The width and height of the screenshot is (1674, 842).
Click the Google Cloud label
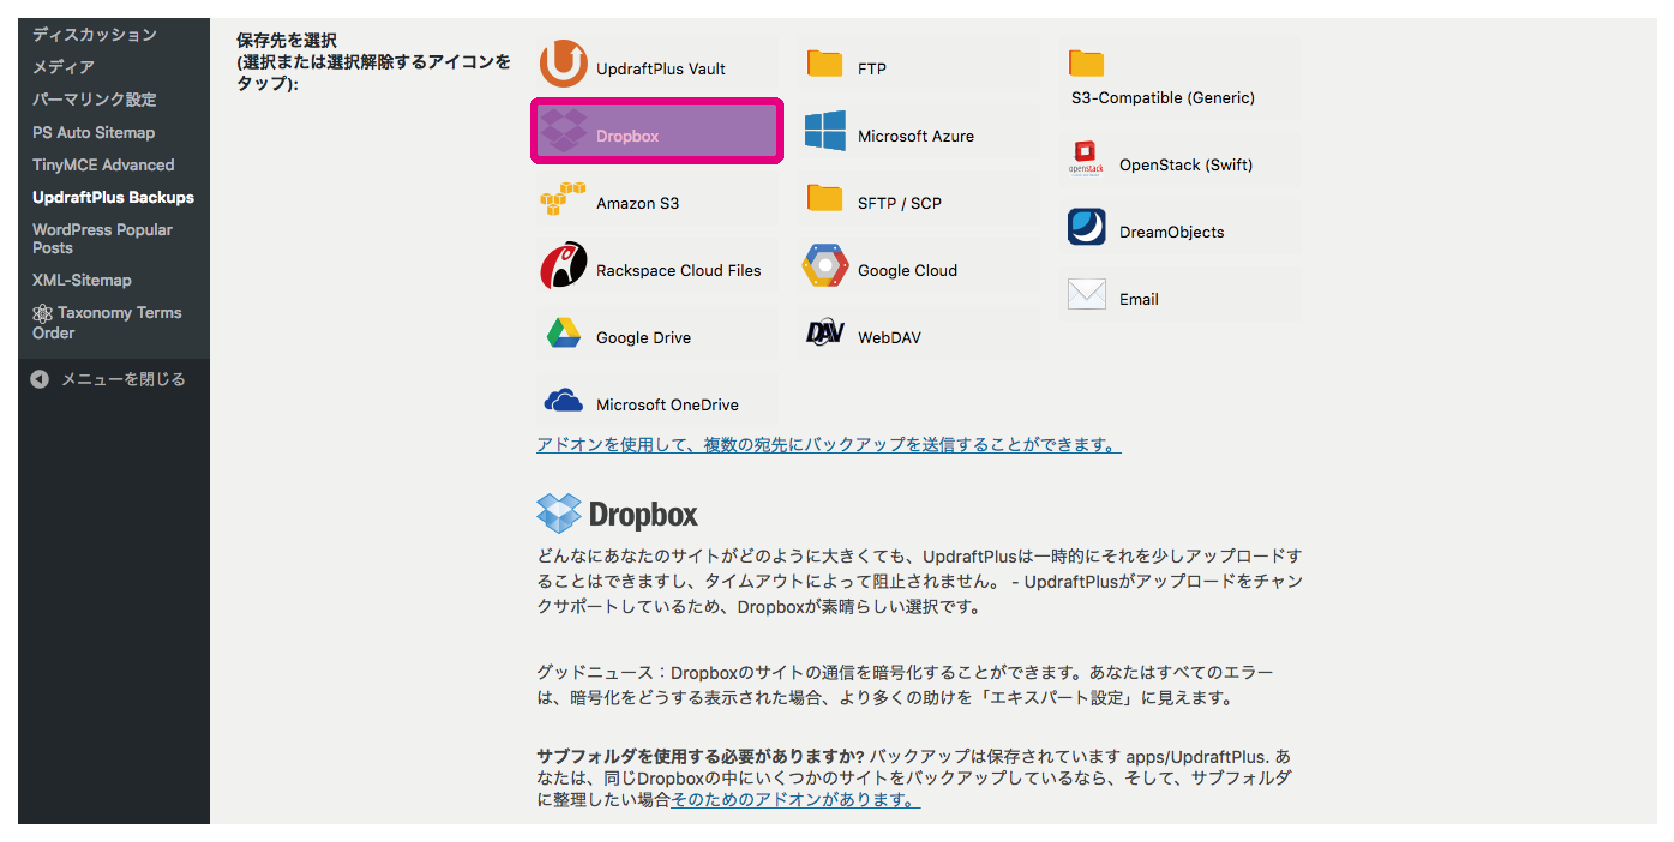click(x=908, y=270)
